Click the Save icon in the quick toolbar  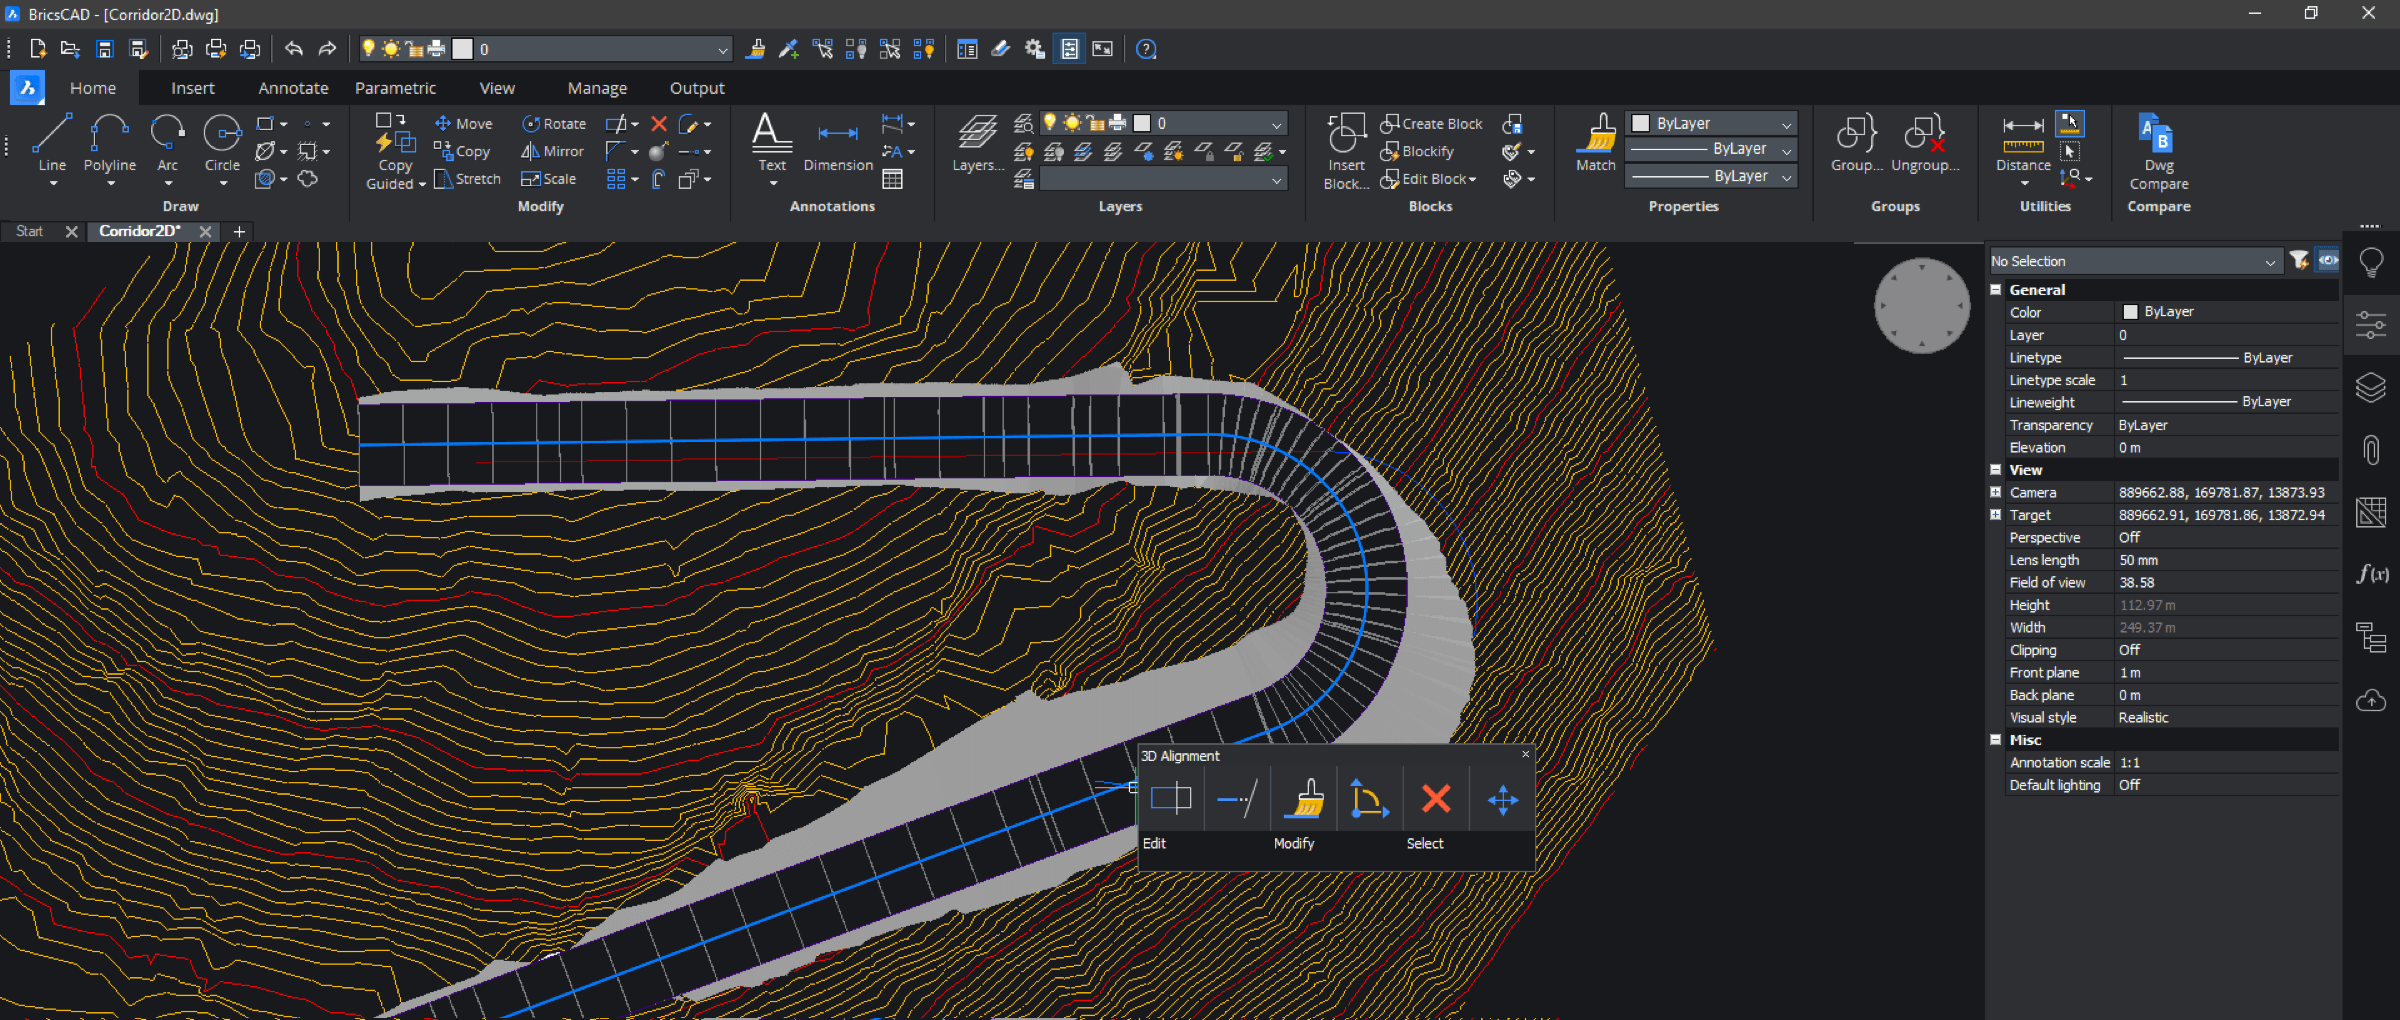pyautogui.click(x=104, y=49)
